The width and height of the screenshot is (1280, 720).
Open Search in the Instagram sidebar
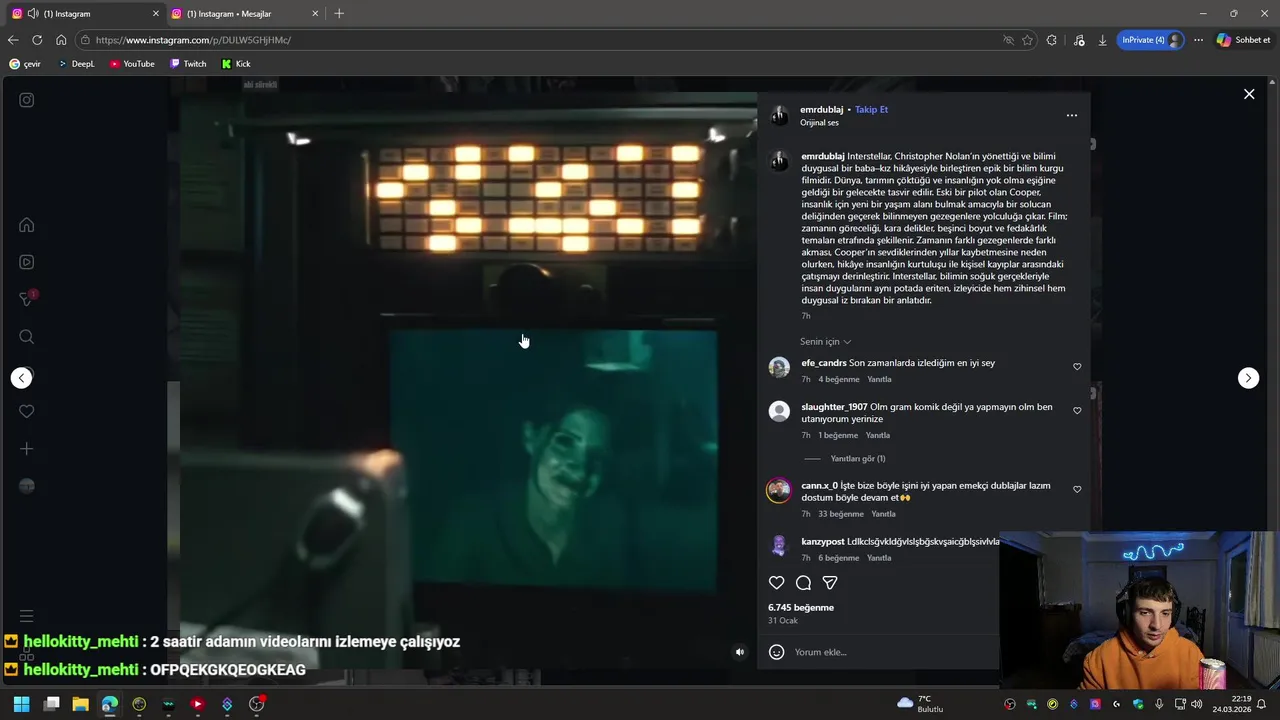pyautogui.click(x=27, y=337)
